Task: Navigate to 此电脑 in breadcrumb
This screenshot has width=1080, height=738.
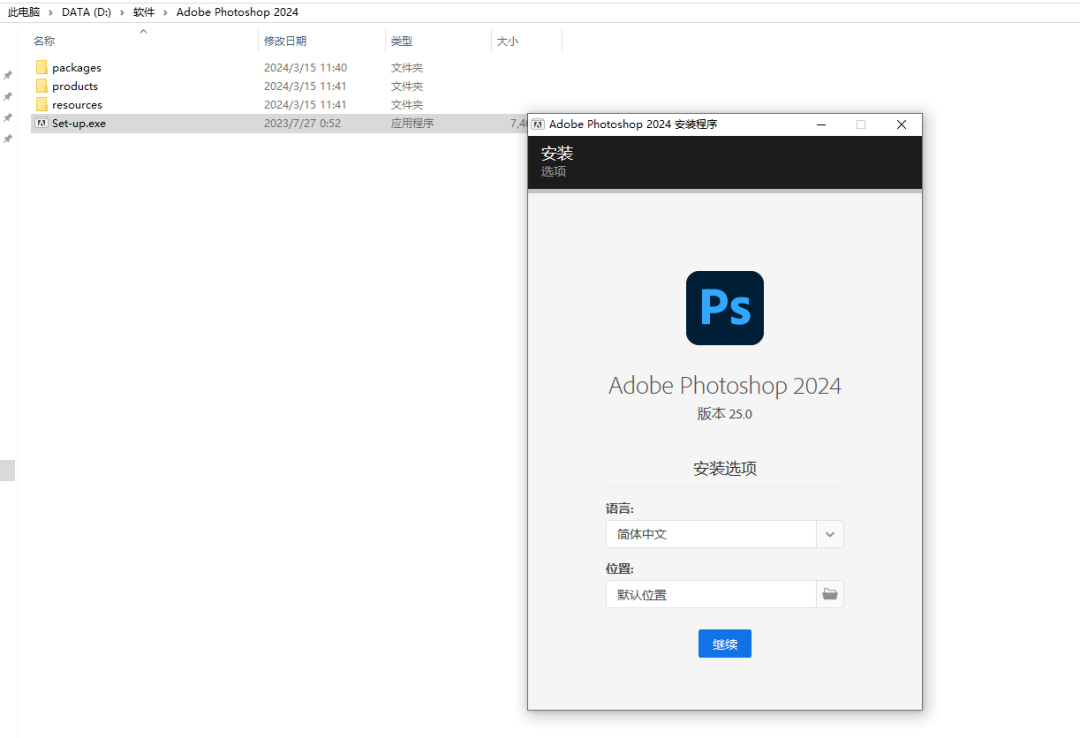Action: (x=24, y=12)
